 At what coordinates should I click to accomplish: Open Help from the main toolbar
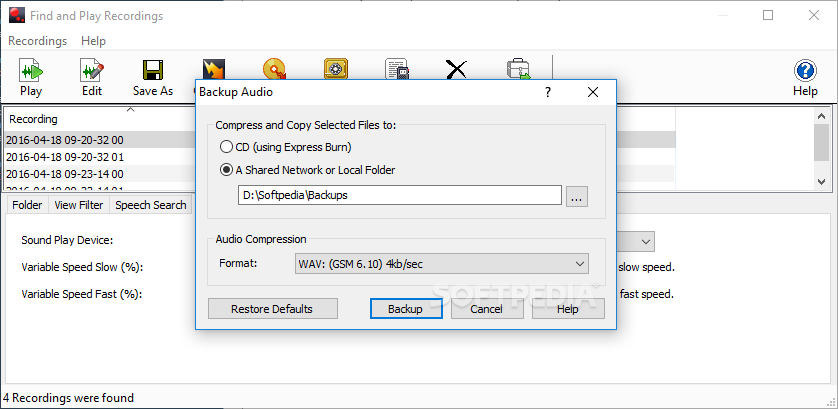(x=805, y=78)
